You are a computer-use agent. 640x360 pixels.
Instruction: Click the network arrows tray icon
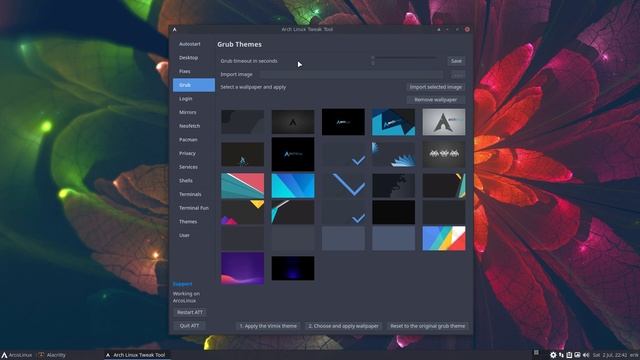[x=561, y=355]
